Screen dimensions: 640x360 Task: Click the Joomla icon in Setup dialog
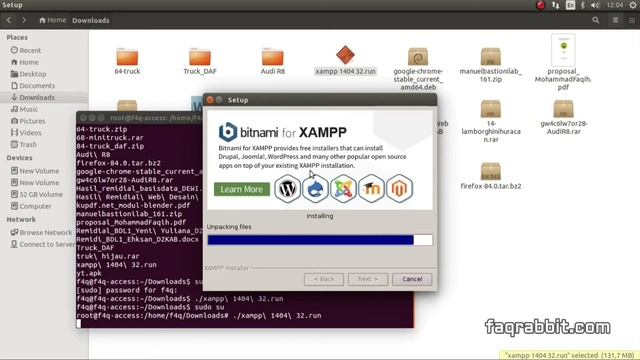pyautogui.click(x=343, y=189)
